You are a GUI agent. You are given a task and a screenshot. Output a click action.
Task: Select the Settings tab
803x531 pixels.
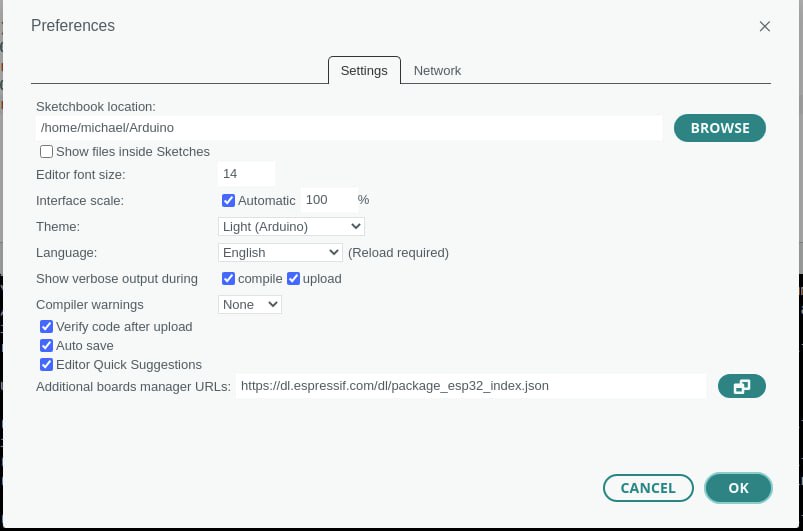pos(364,71)
